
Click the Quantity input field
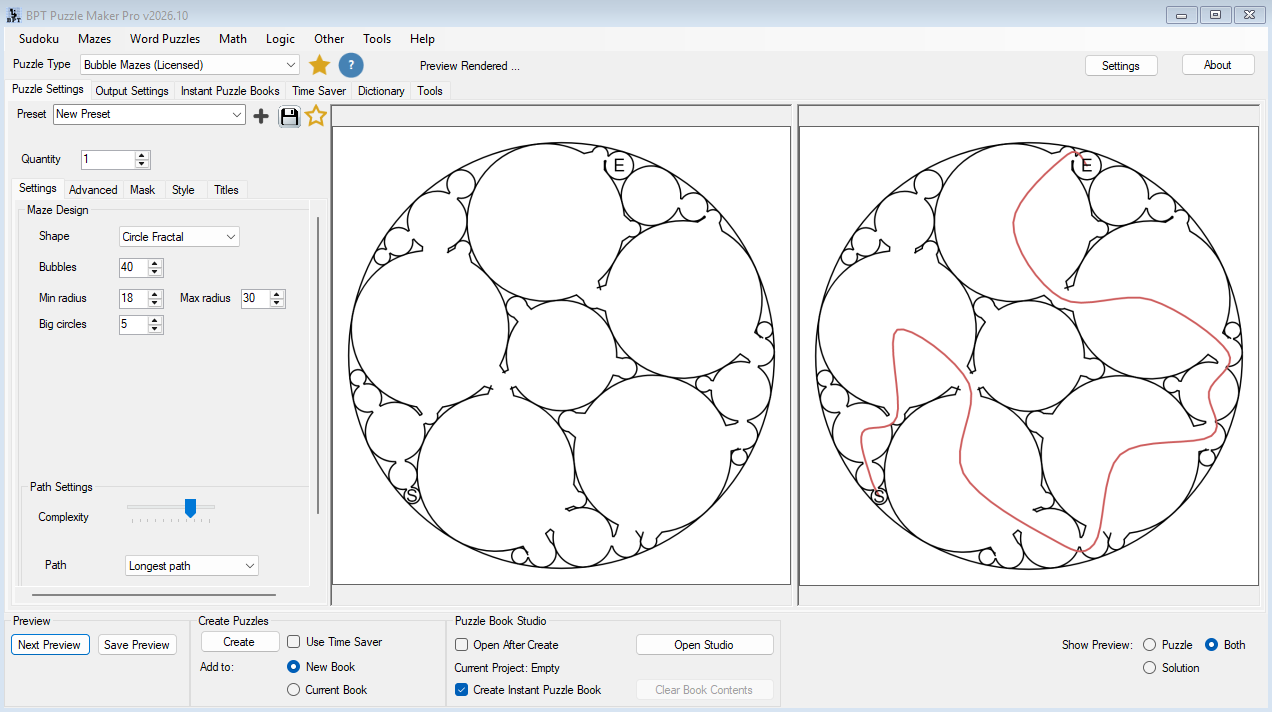108,160
